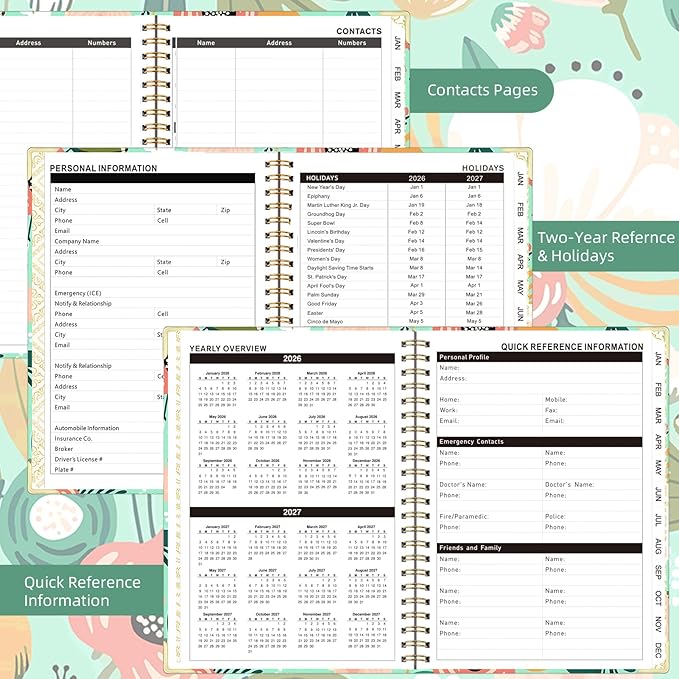Click the 'Fire/Paramedic:' label
679x679 pixels.
(x=464, y=517)
